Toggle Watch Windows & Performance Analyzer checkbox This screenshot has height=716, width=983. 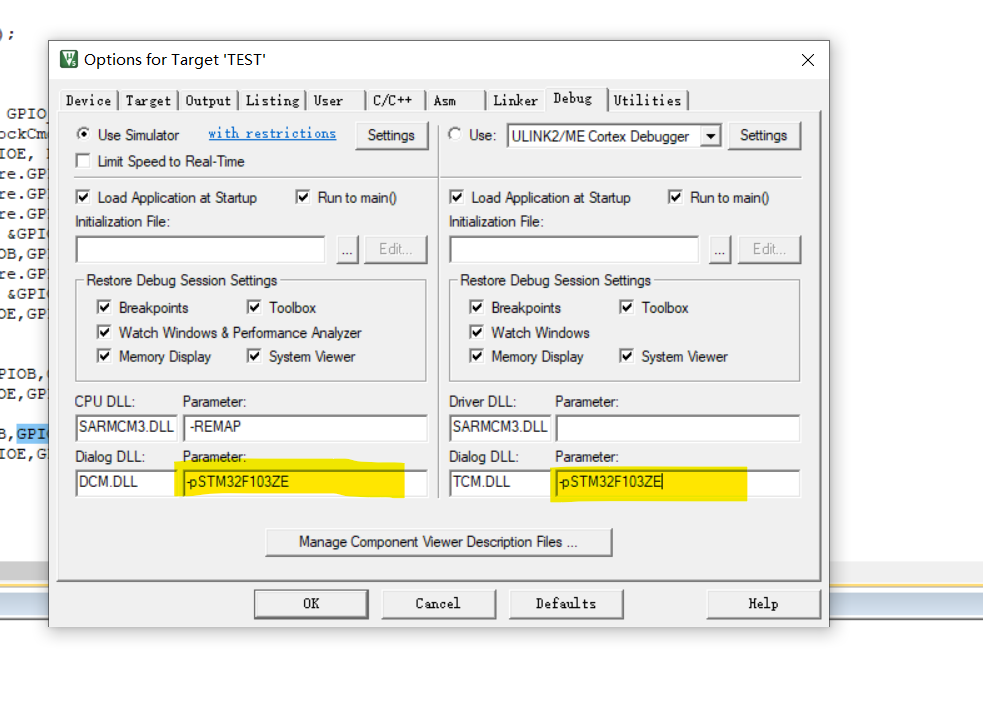104,332
